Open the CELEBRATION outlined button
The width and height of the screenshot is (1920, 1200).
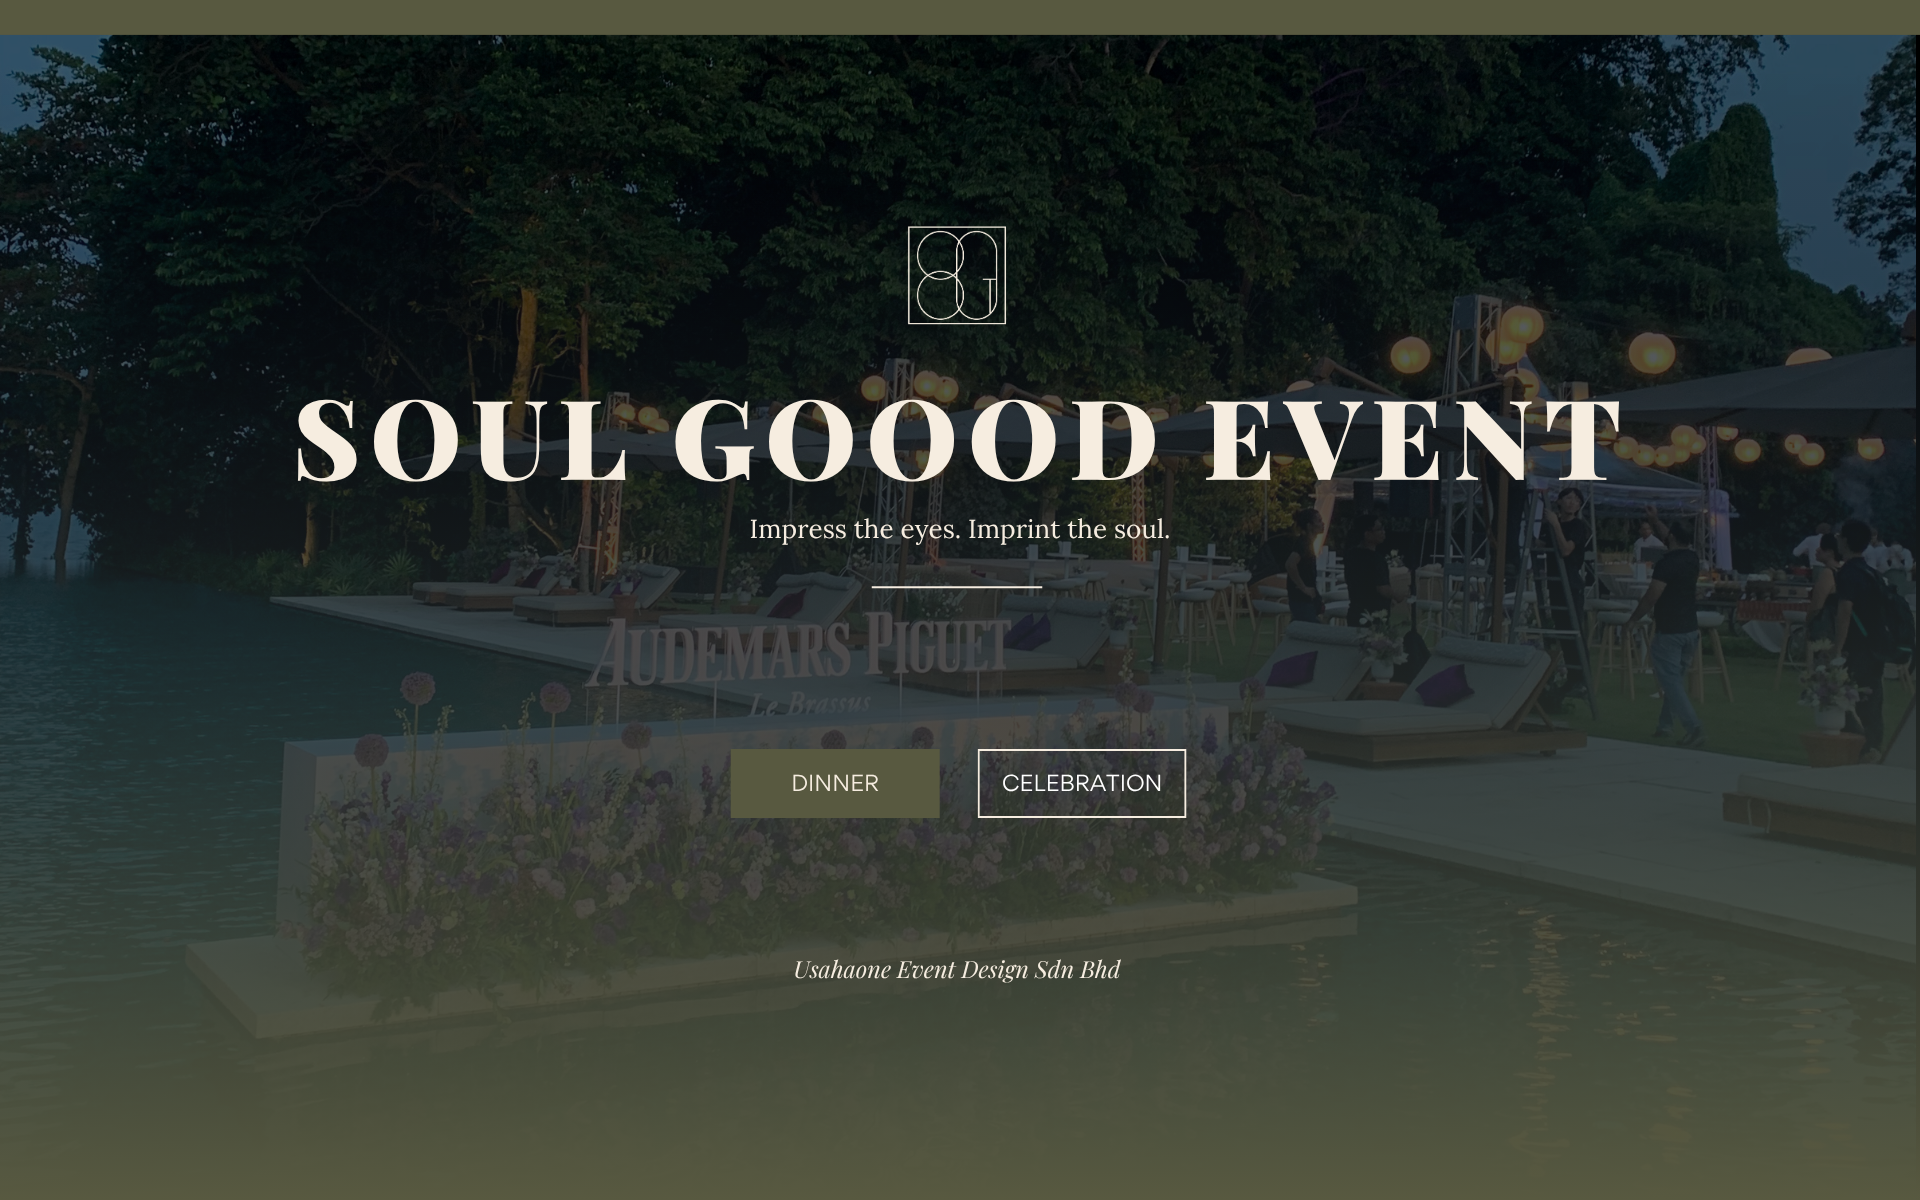[1082, 783]
